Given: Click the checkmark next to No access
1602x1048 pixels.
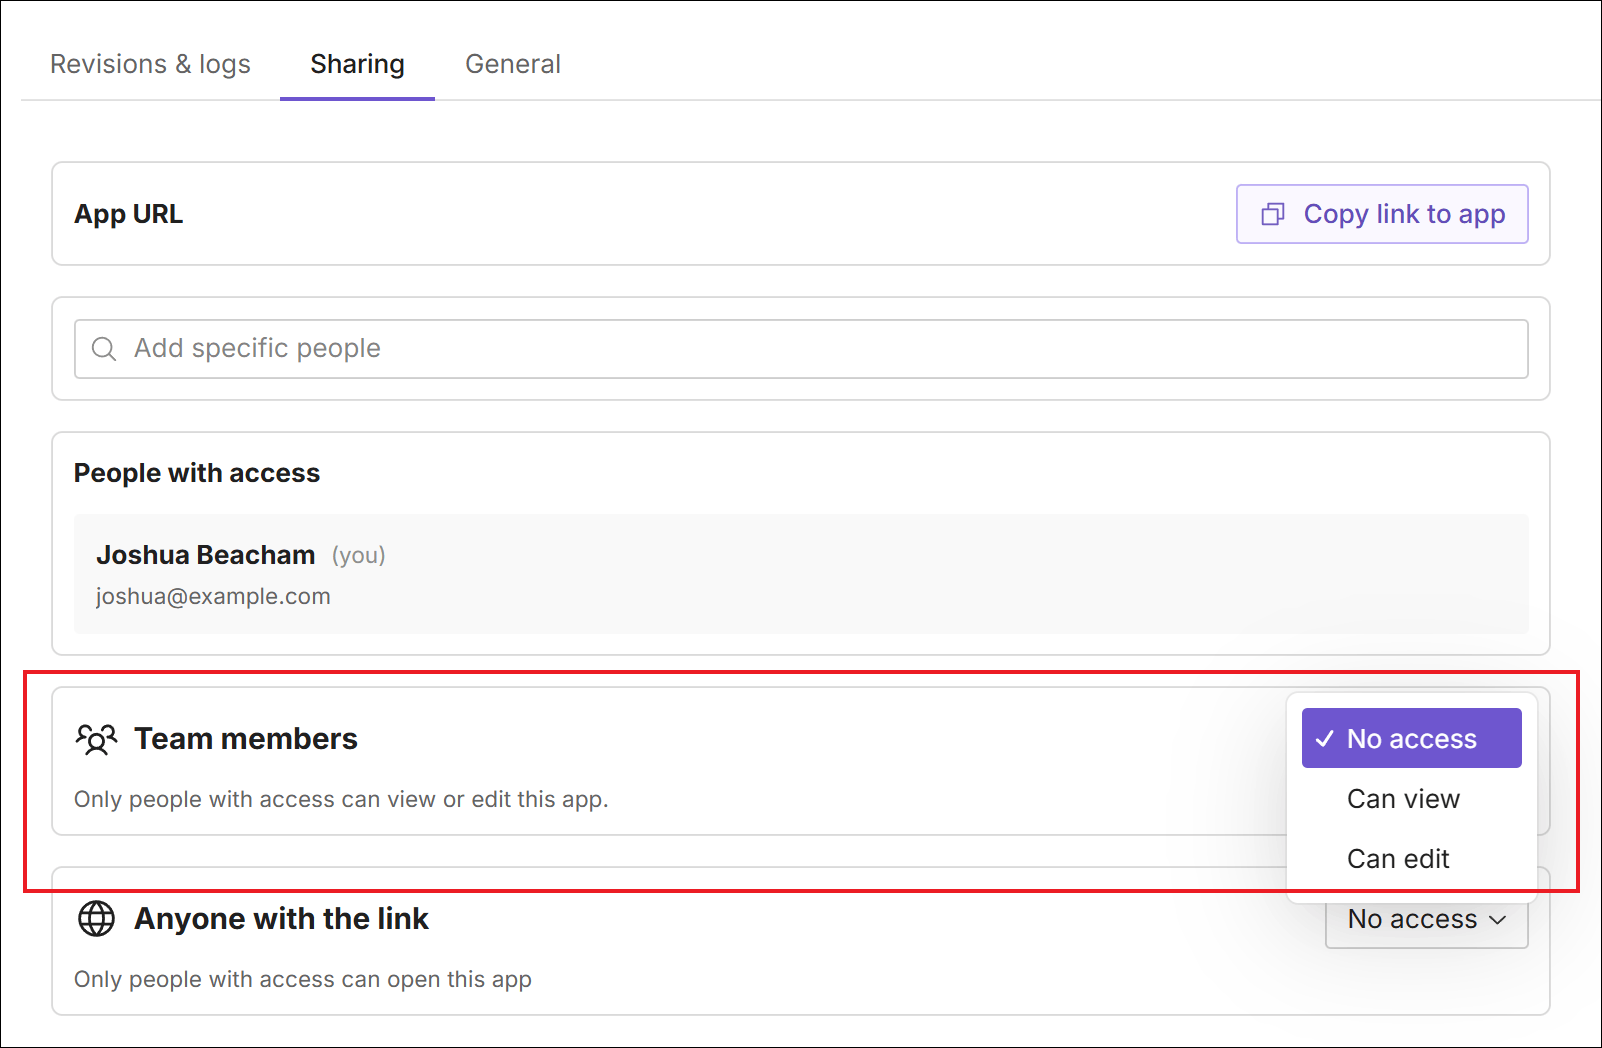Looking at the screenshot, I should (x=1325, y=738).
